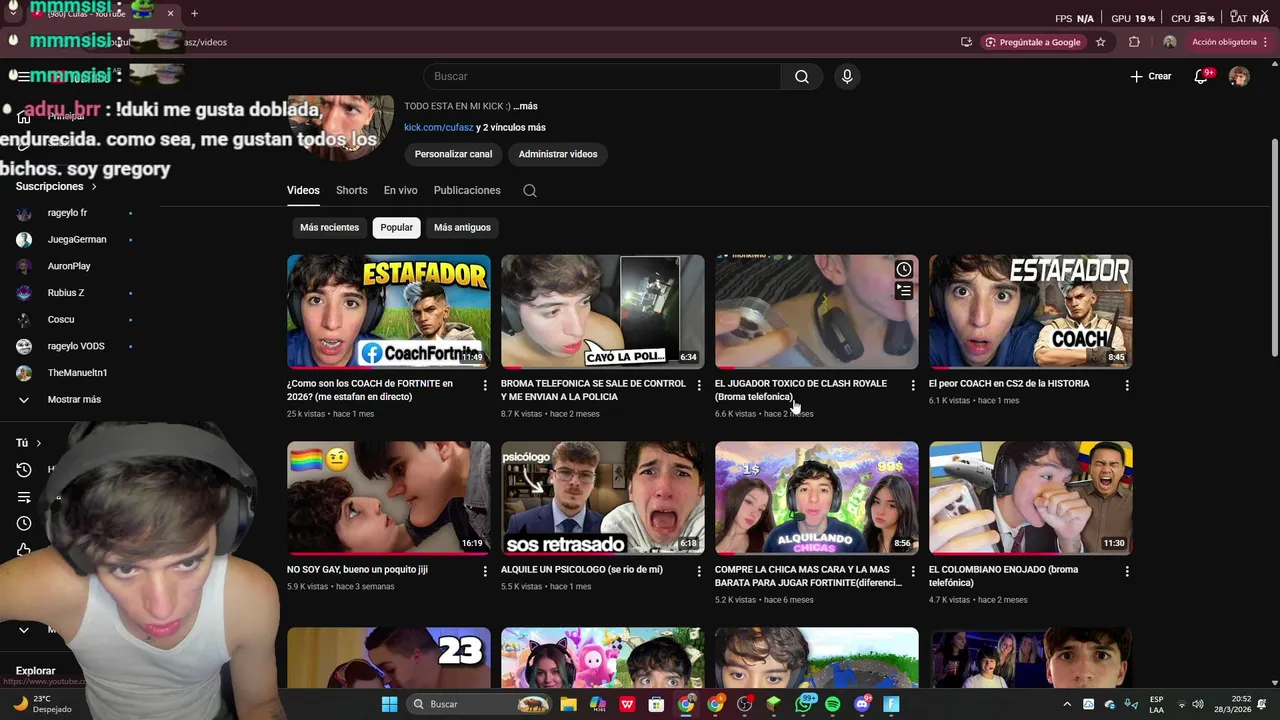Open options menu for BROMA TELEFONICA video
The height and width of the screenshot is (720, 1280).
(x=699, y=385)
